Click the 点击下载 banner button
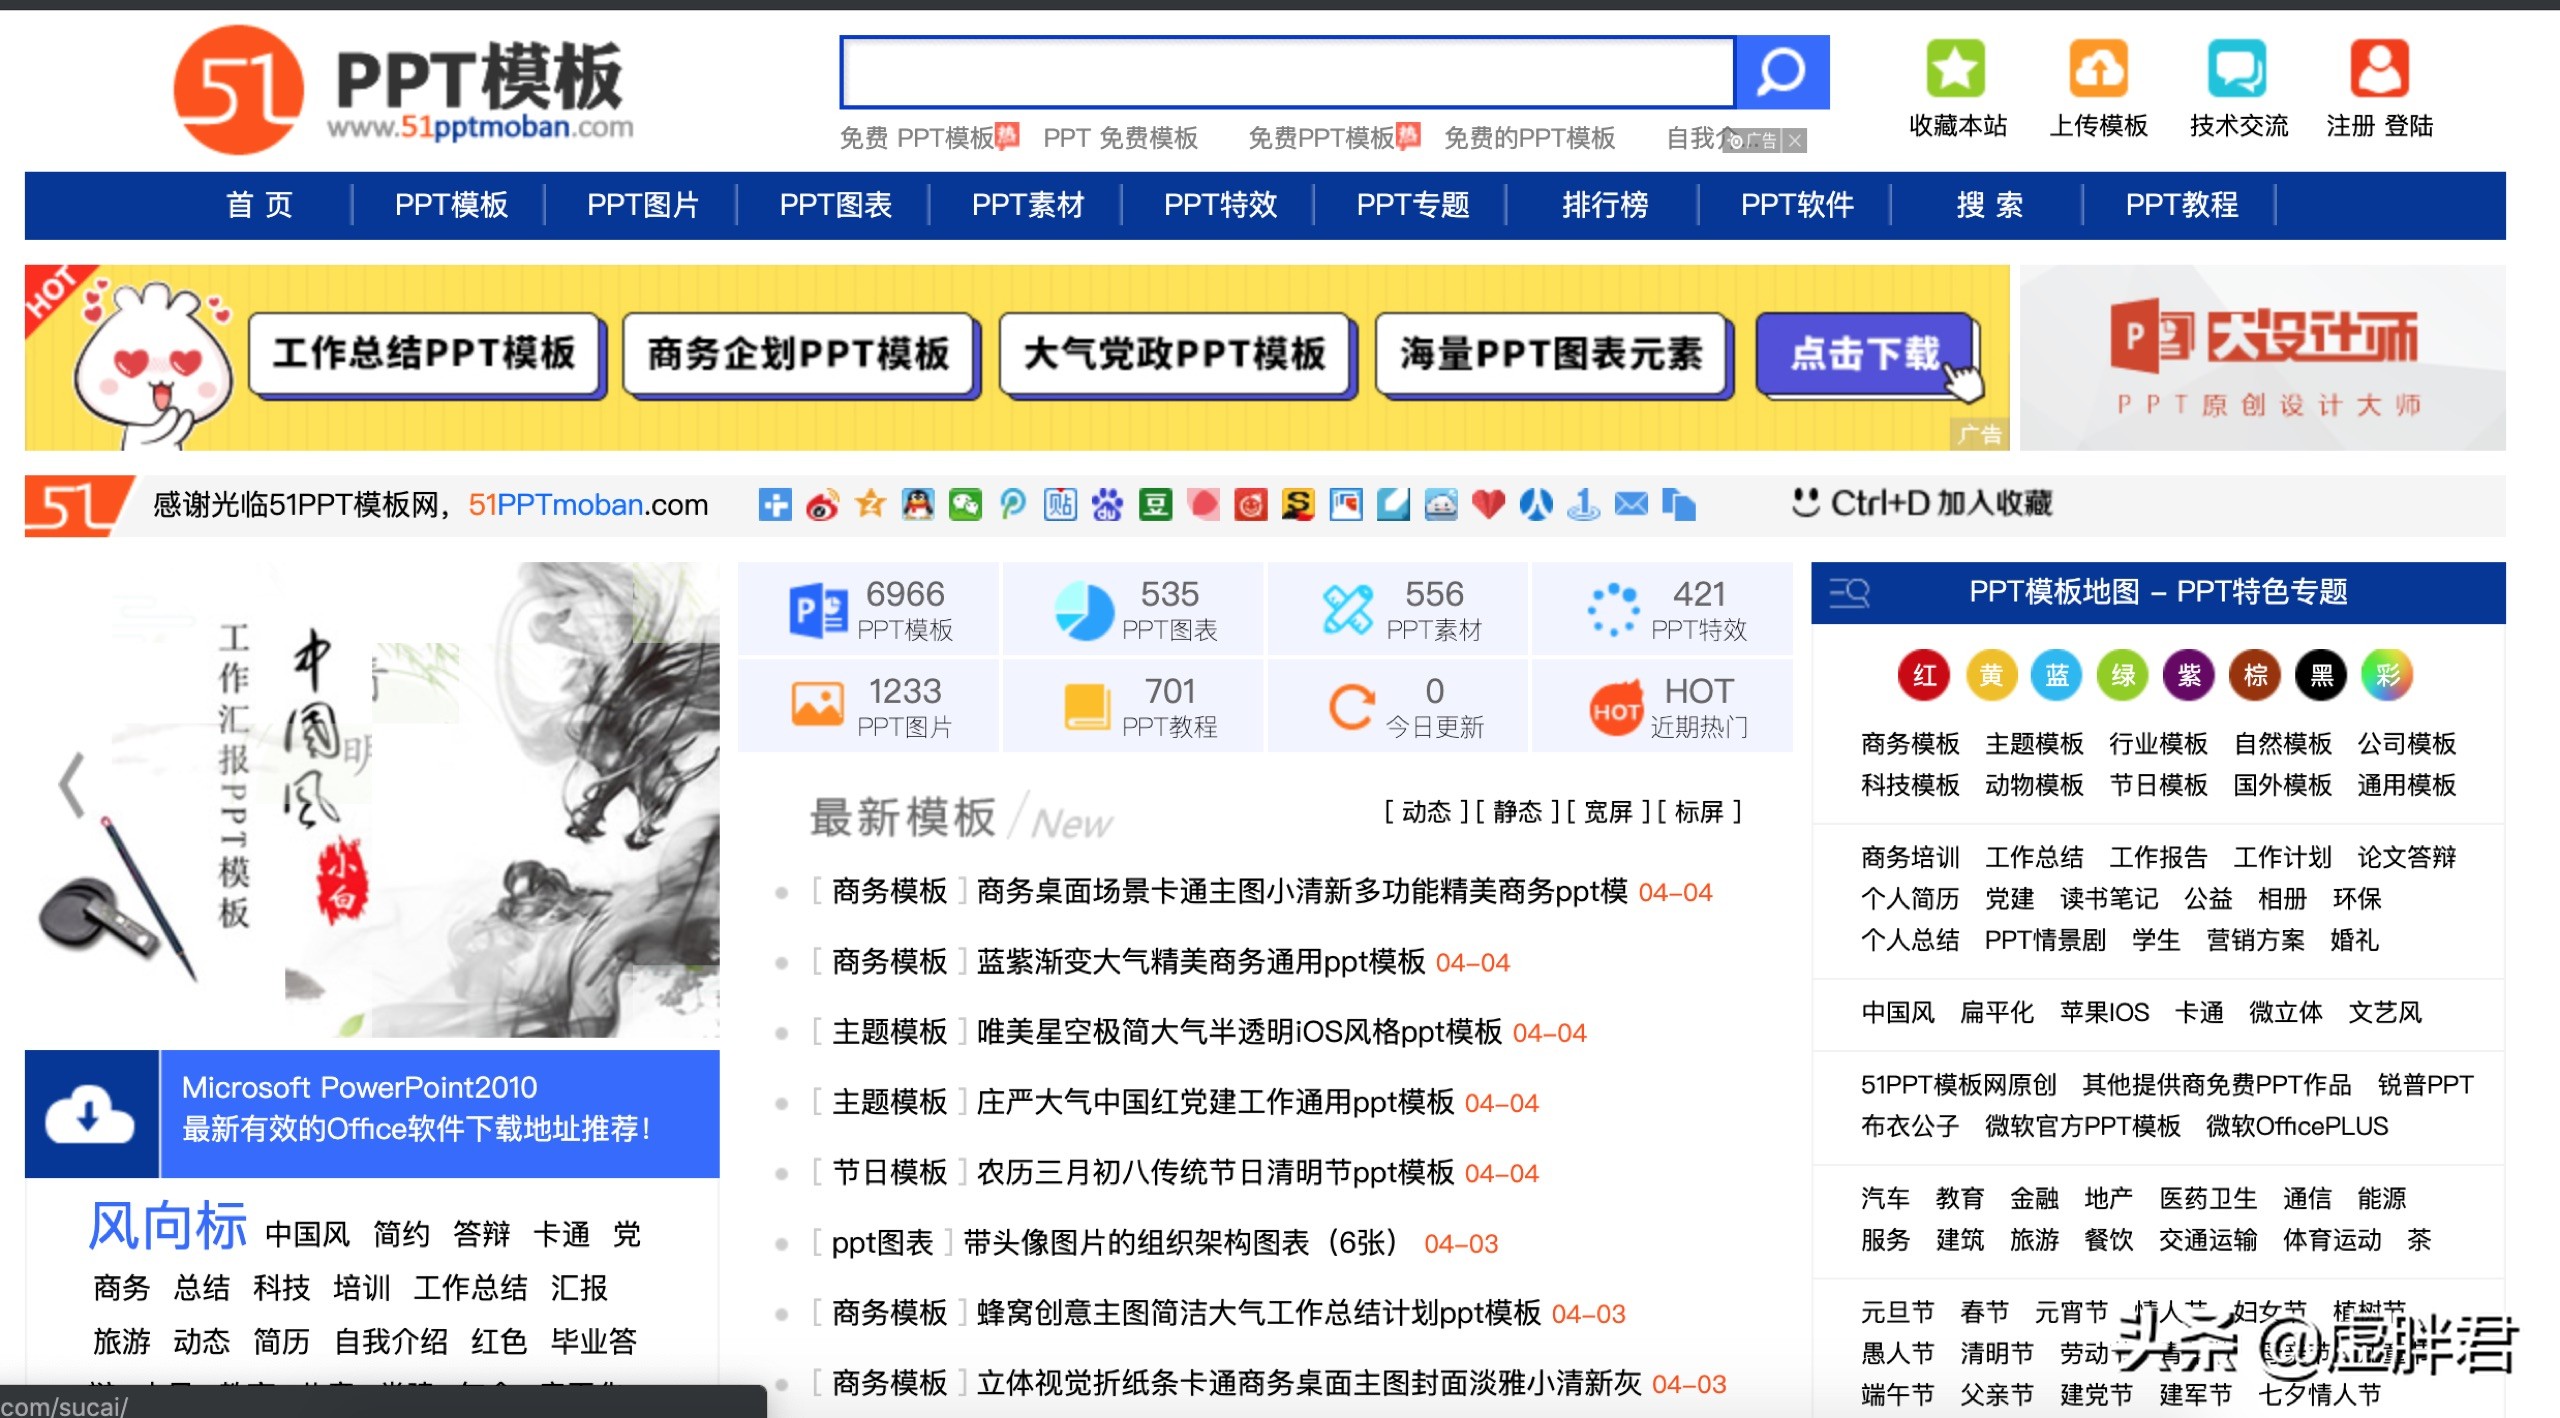The width and height of the screenshot is (2560, 1418). coord(1865,354)
